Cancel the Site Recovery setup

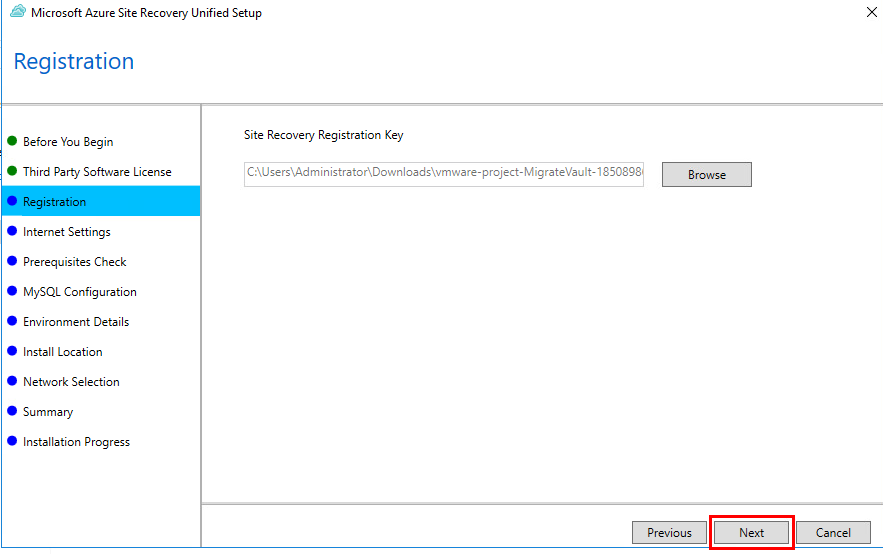[x=833, y=533]
